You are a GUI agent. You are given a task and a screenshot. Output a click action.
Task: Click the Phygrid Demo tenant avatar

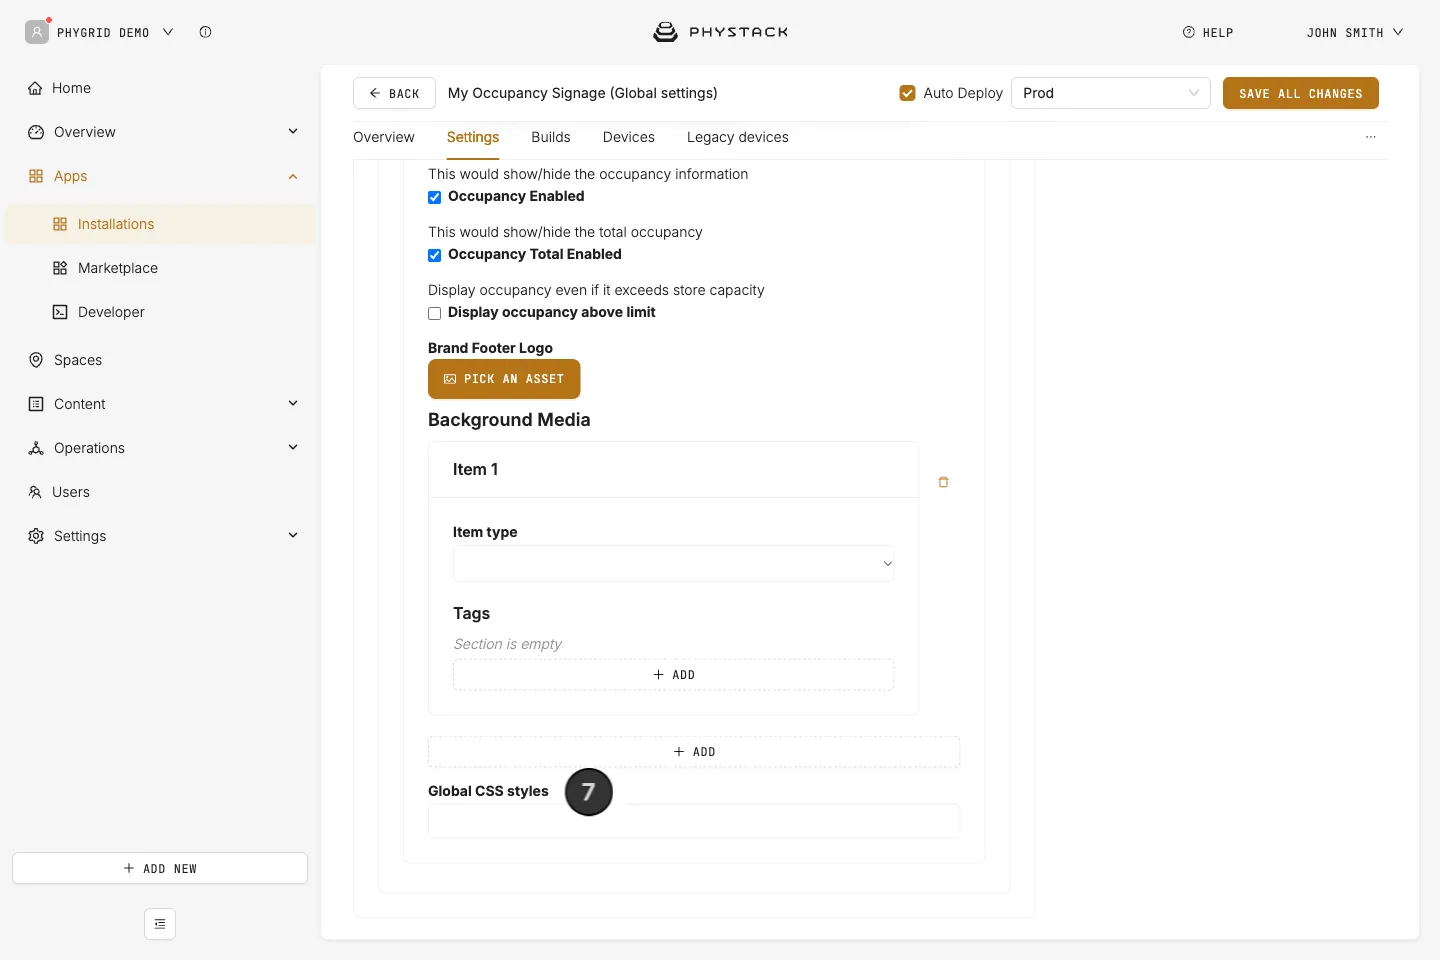coord(37,32)
